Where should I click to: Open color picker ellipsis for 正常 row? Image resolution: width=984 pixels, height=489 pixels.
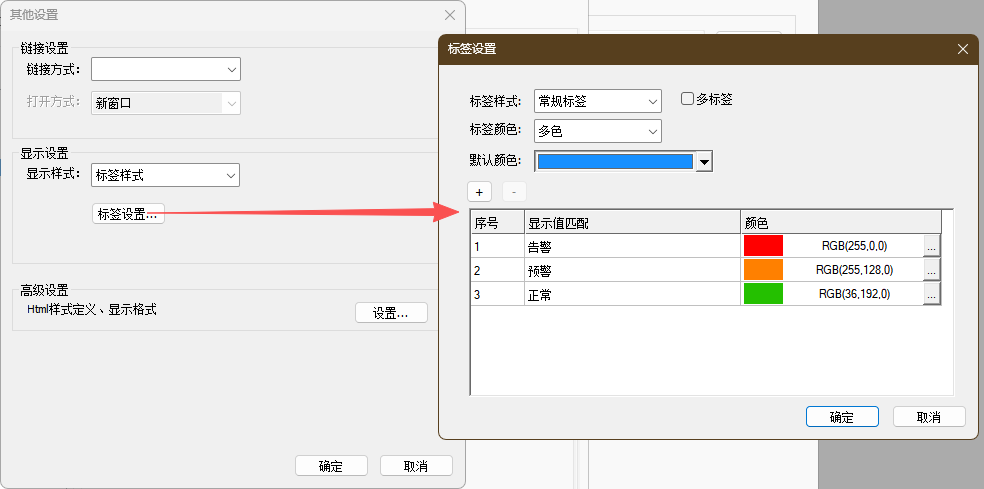(931, 294)
